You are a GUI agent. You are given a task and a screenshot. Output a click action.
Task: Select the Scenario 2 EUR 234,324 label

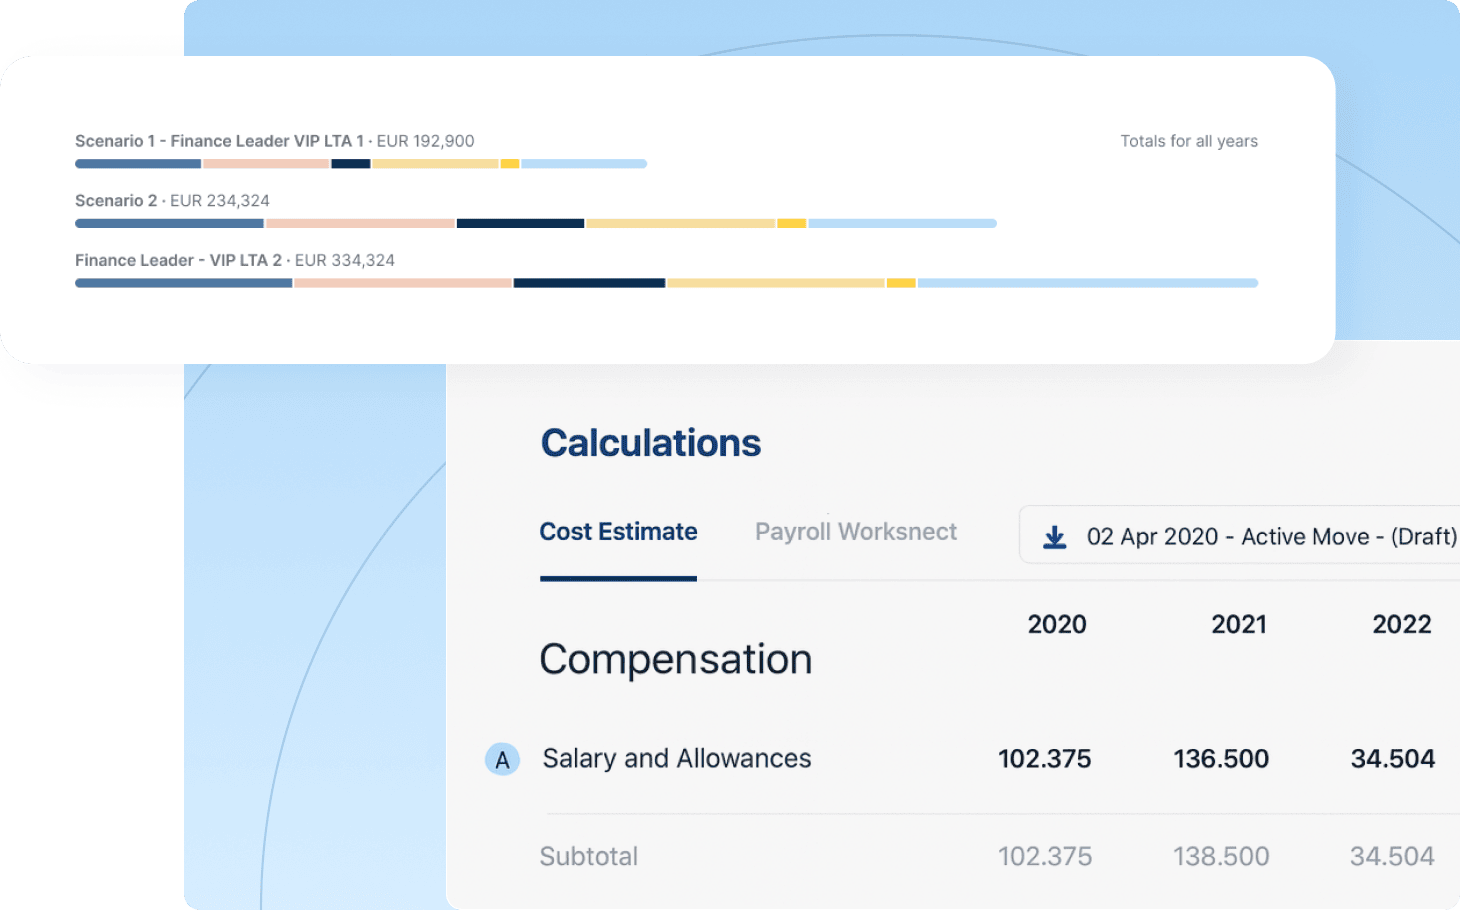pos(172,201)
